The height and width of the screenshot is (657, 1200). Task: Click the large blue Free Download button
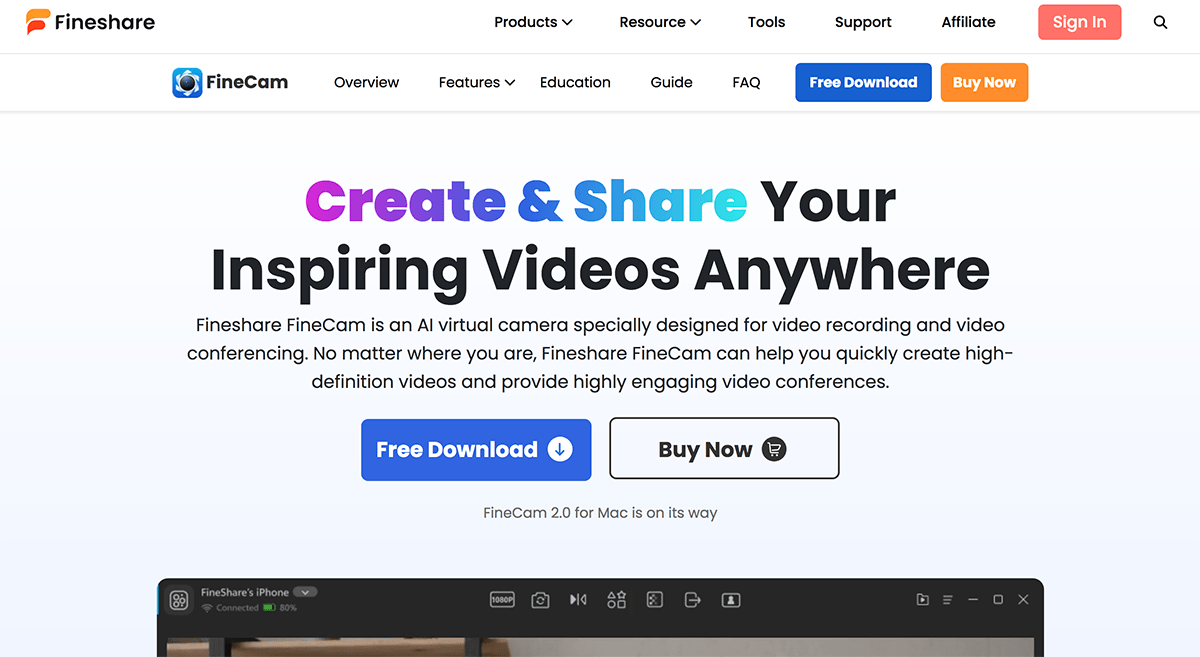(x=476, y=449)
